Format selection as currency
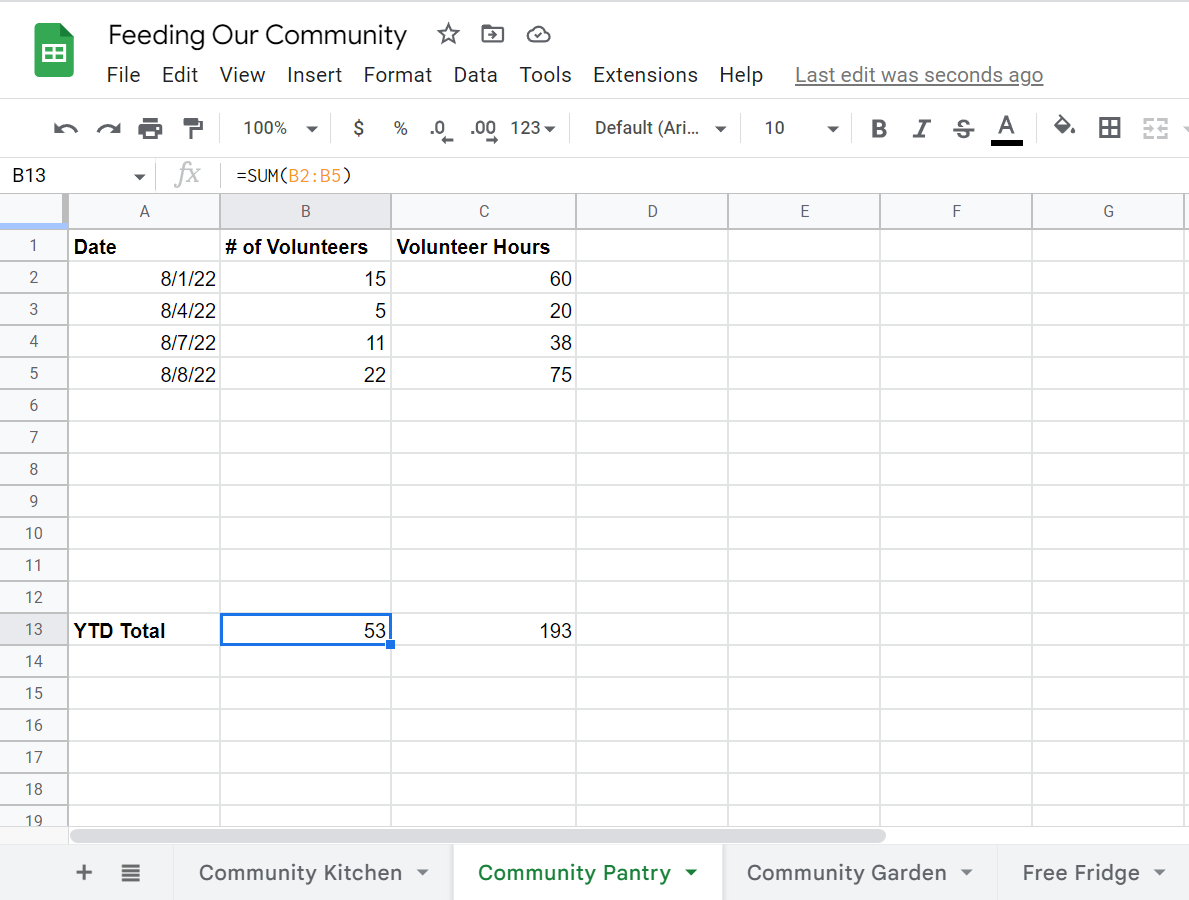 (358, 128)
